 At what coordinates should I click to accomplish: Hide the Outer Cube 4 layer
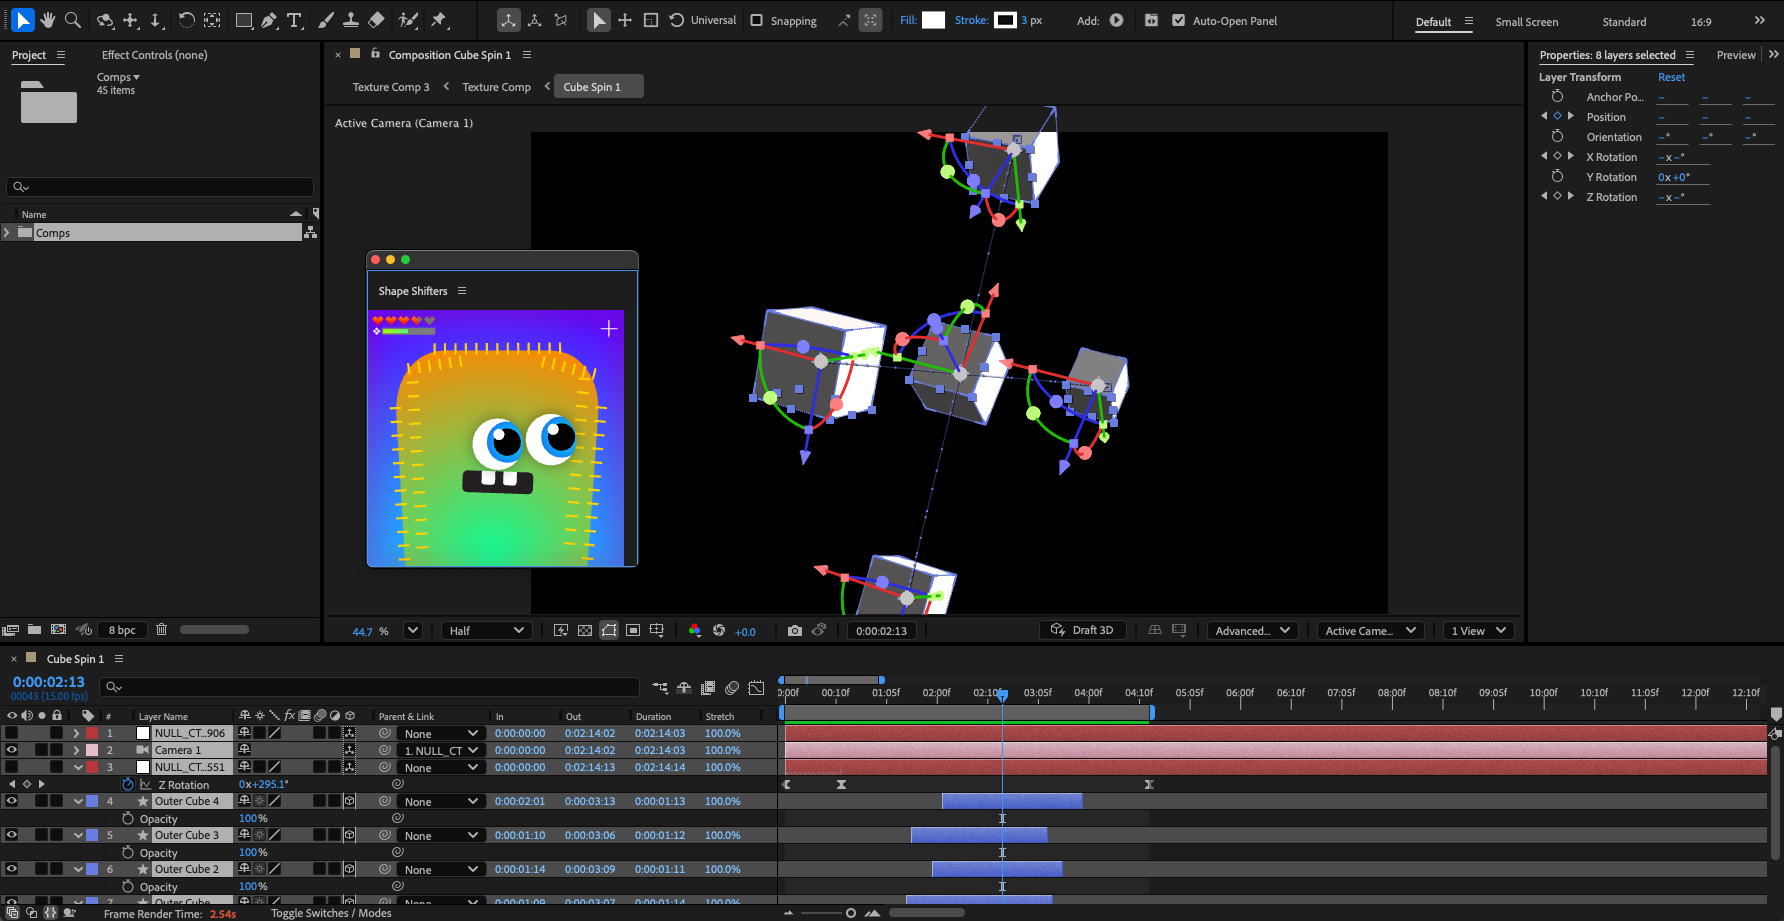[x=12, y=801]
